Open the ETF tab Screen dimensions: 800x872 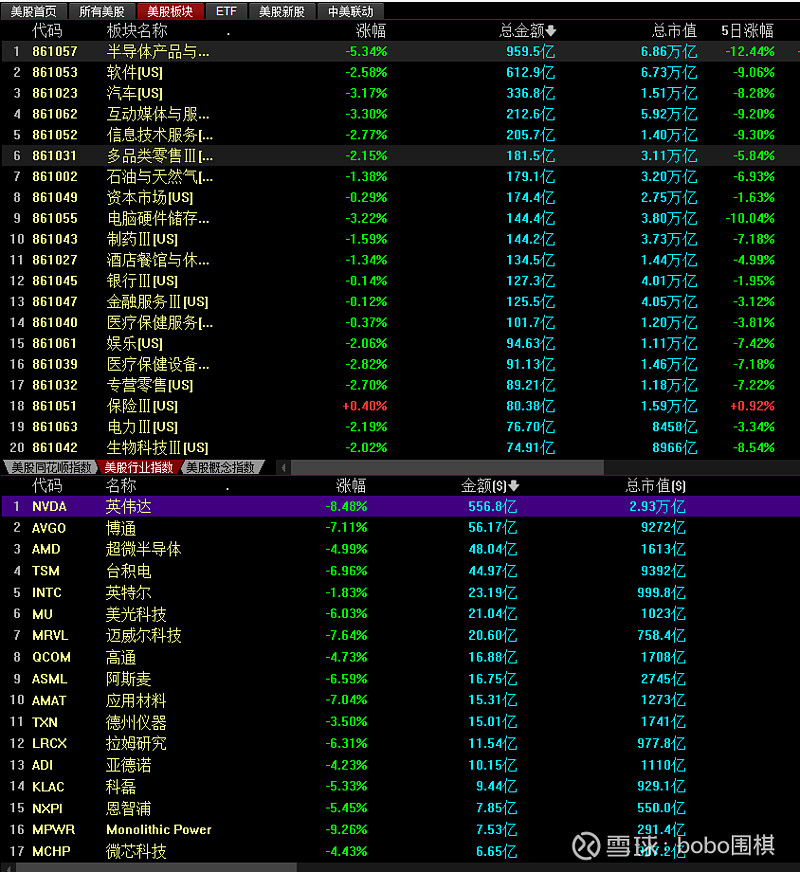[226, 11]
